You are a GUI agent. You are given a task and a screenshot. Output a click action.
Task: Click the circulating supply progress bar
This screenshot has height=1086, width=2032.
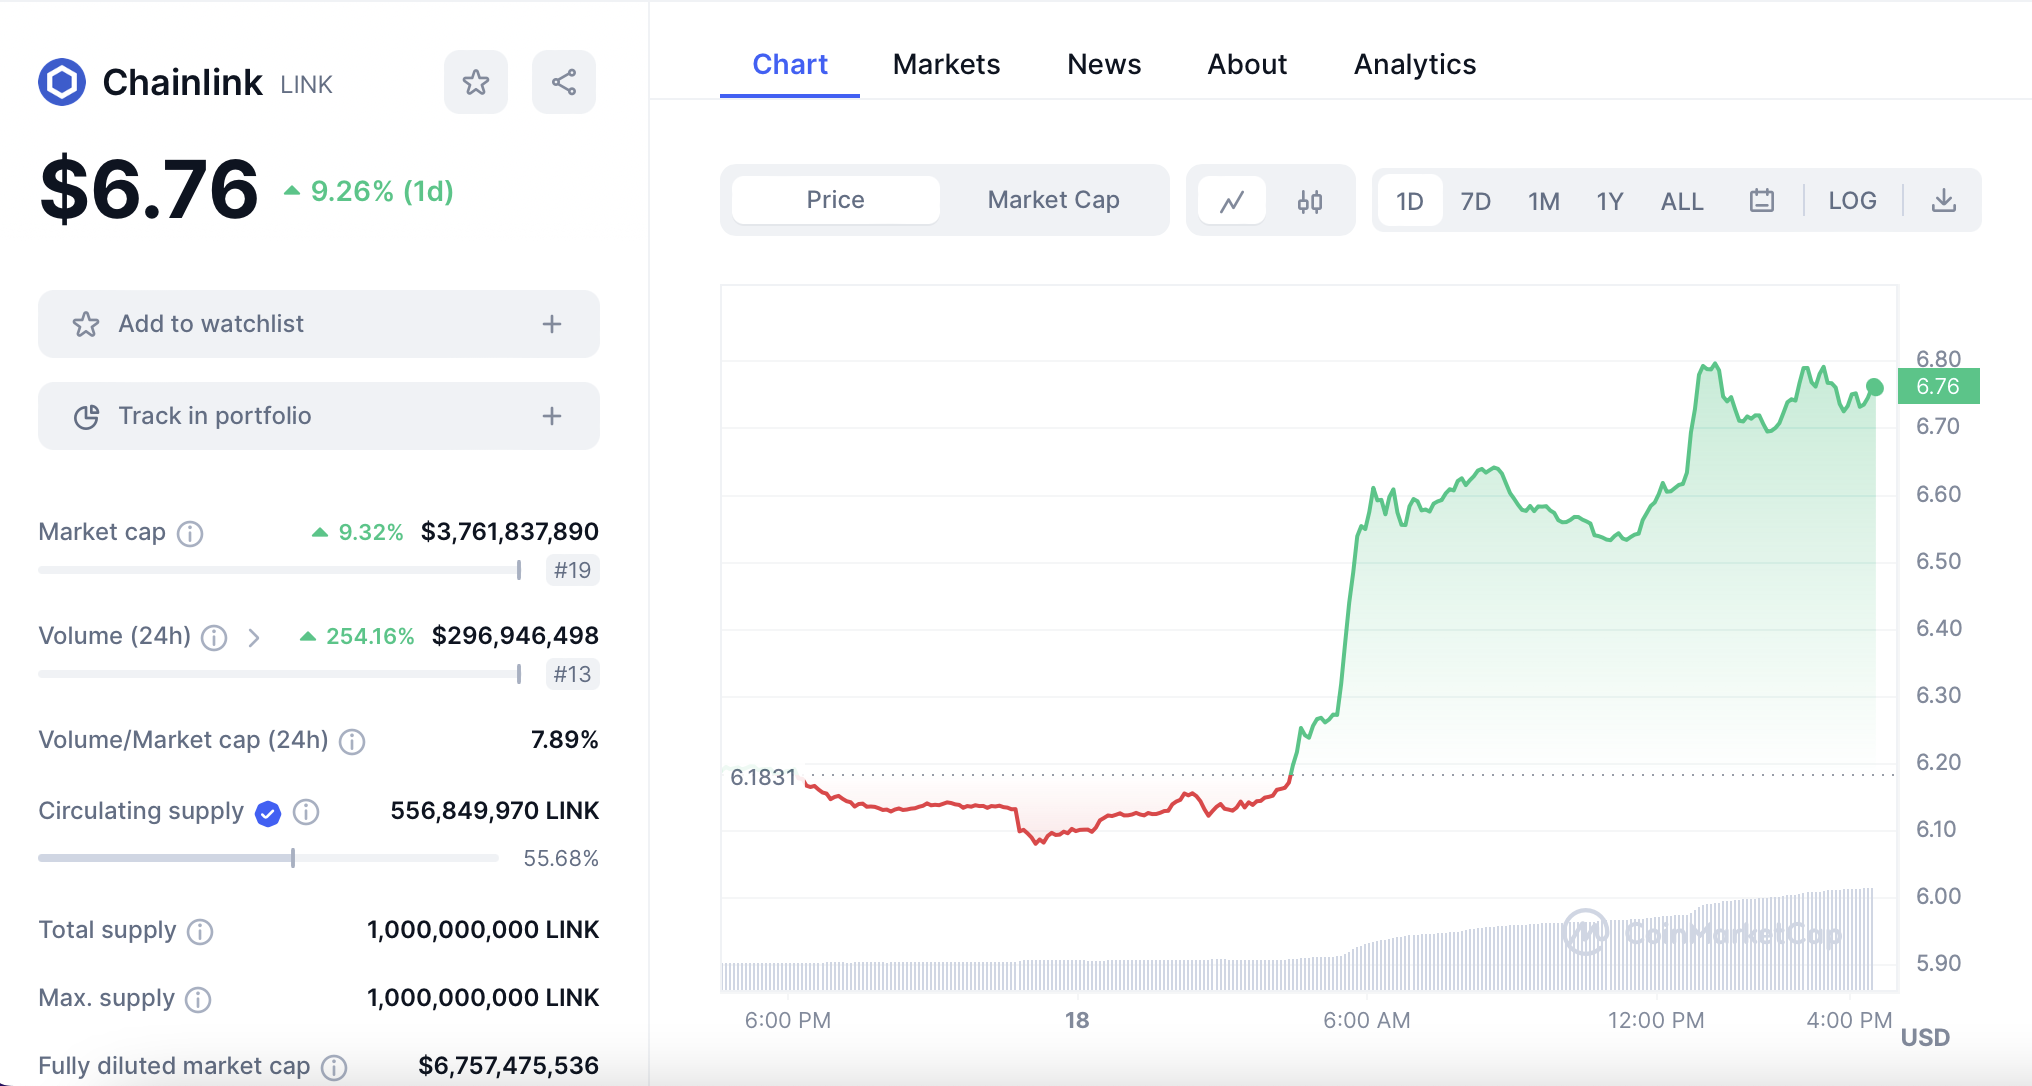[268, 858]
